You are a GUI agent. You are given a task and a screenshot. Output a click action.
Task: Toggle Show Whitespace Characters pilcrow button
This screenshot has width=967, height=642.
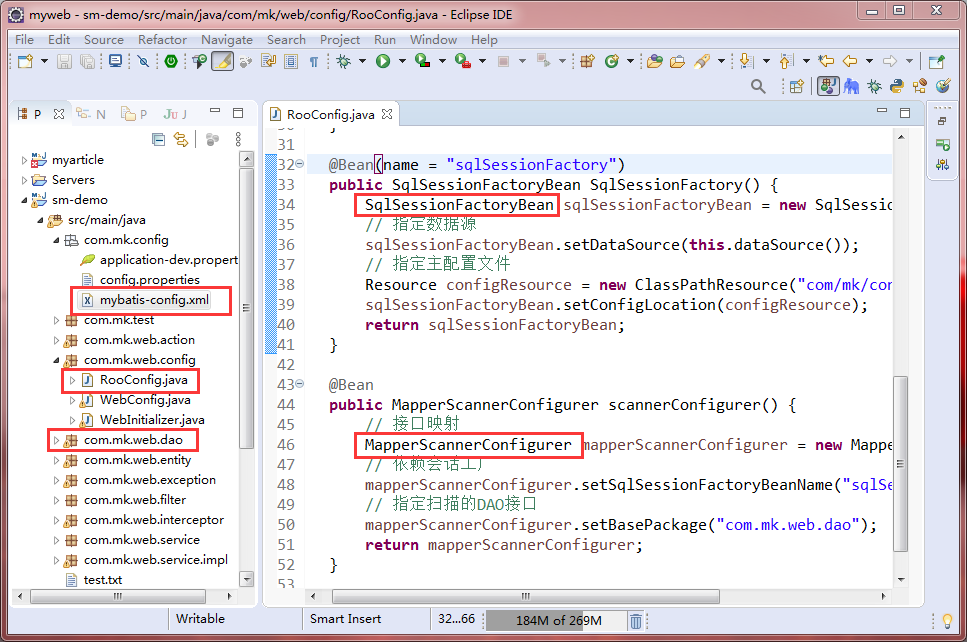(x=314, y=61)
